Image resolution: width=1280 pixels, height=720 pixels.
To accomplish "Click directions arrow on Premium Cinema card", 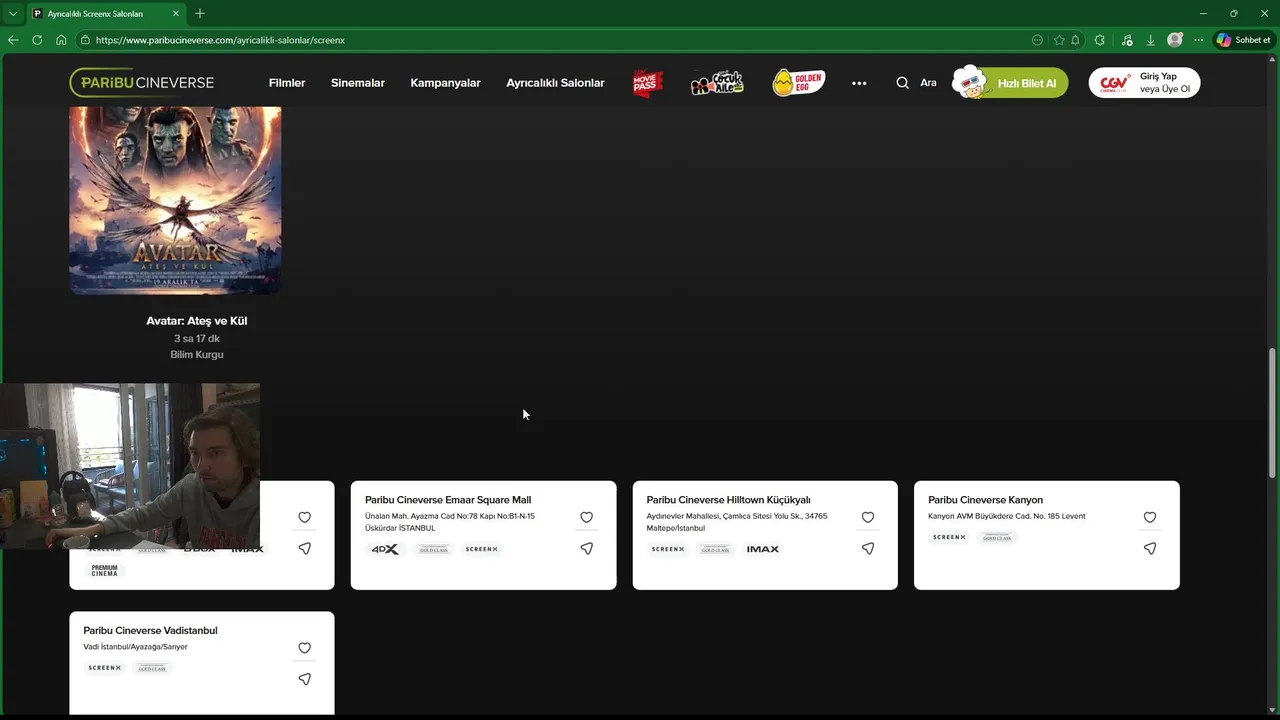I will (x=305, y=548).
